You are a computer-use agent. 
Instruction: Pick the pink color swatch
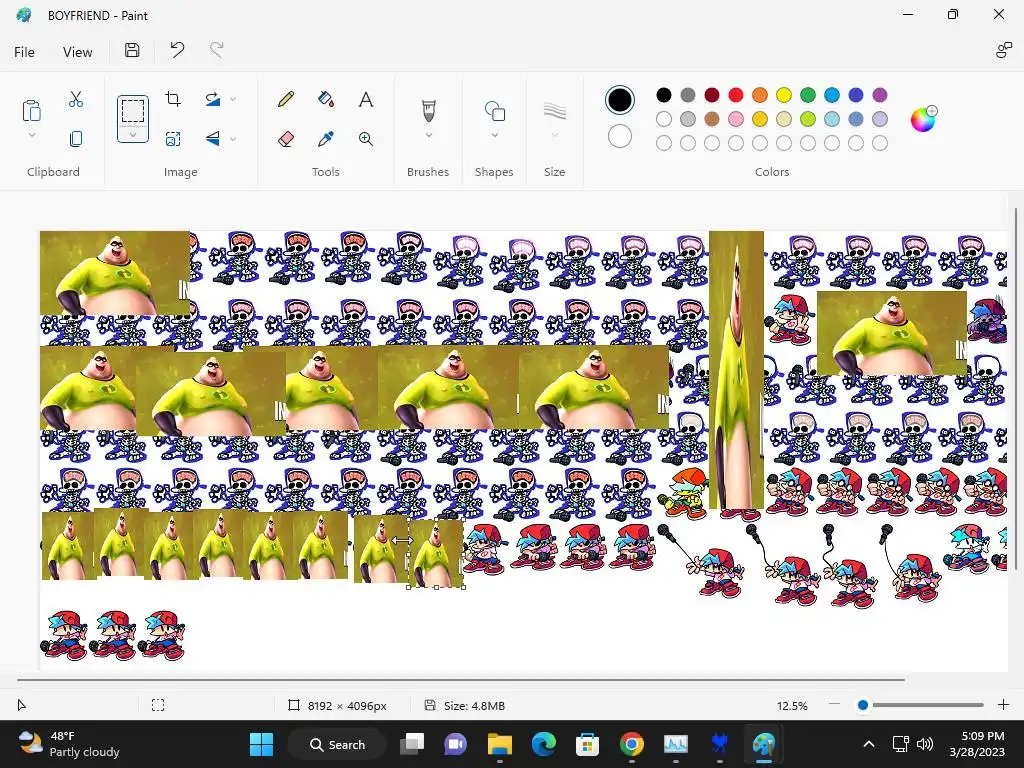(x=736, y=119)
